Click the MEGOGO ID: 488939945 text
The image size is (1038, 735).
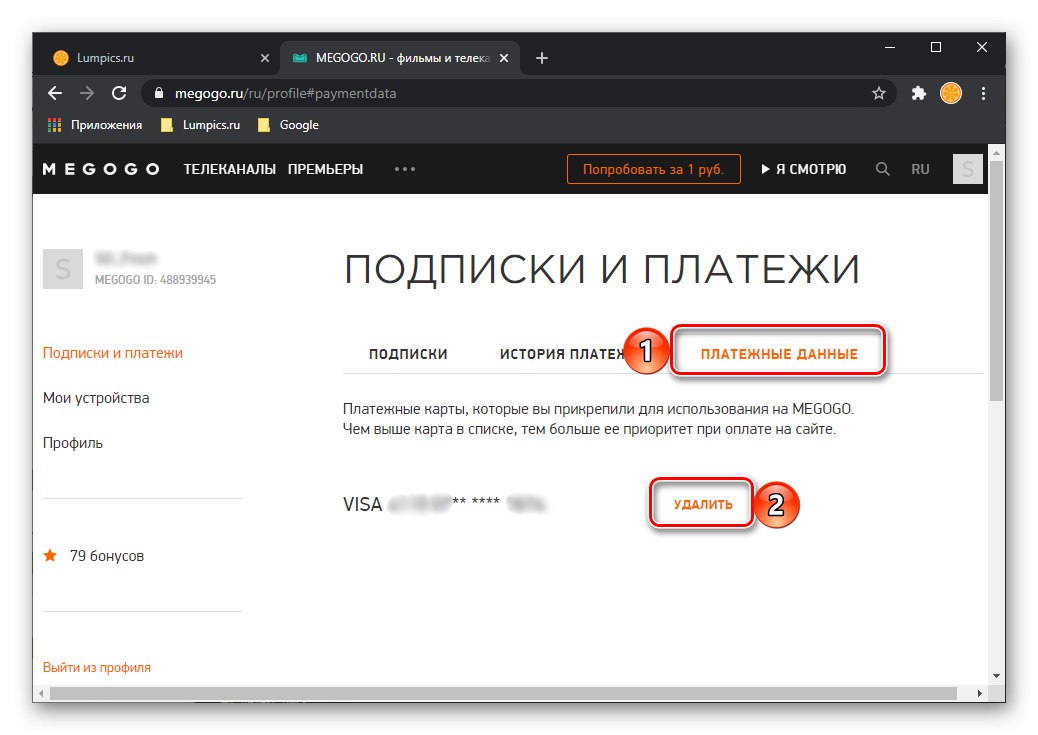155,280
